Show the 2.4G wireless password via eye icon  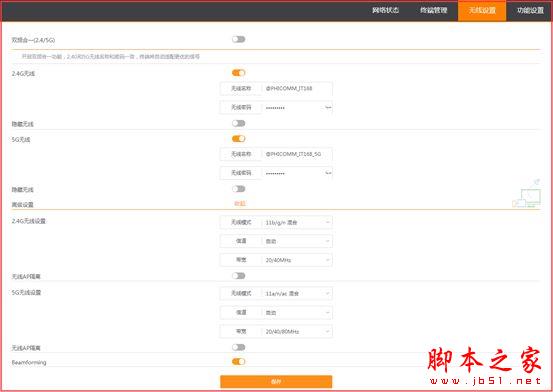(x=328, y=107)
